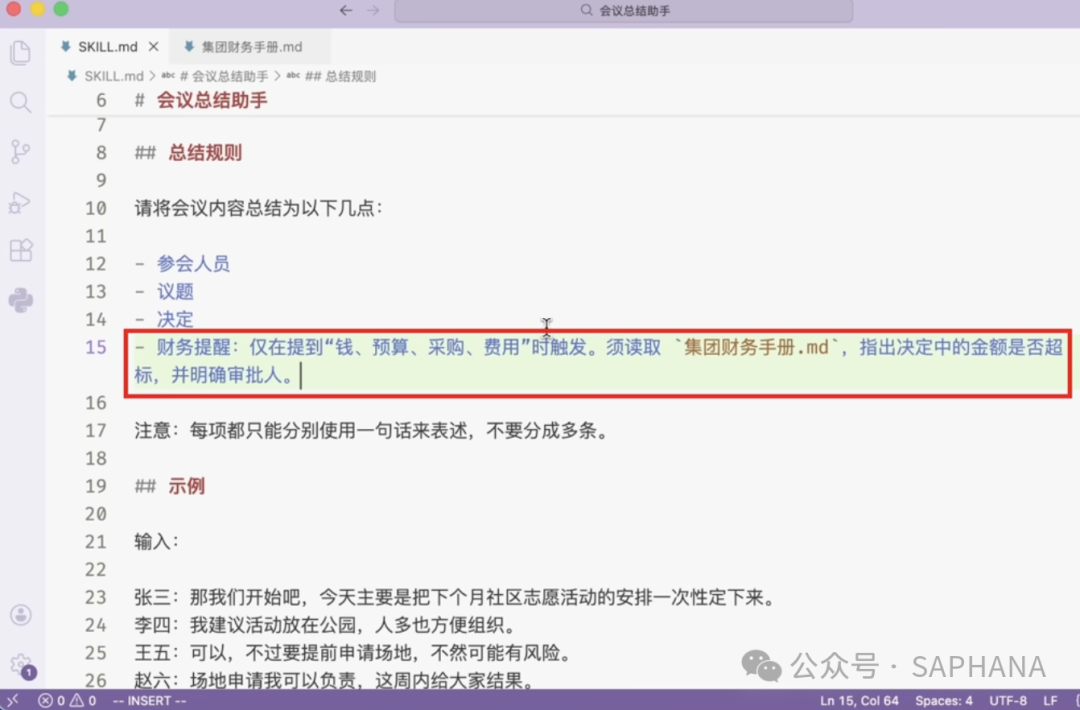Screen dimensions: 1080x710
Task: Change encoding via UTF-8 status entry
Action: tap(1008, 700)
